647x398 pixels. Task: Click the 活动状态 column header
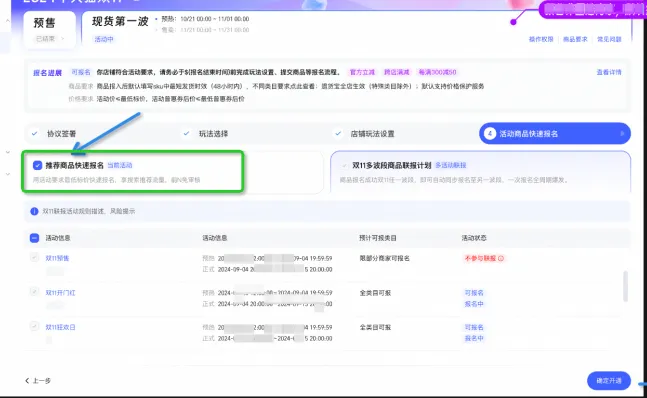click(474, 238)
